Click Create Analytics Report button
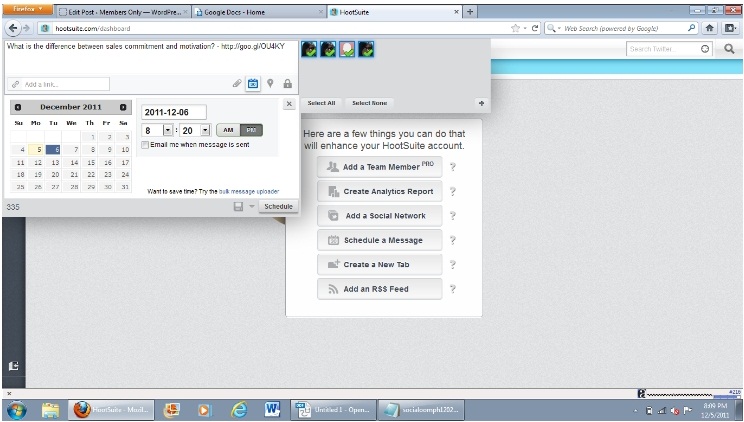 pos(380,191)
